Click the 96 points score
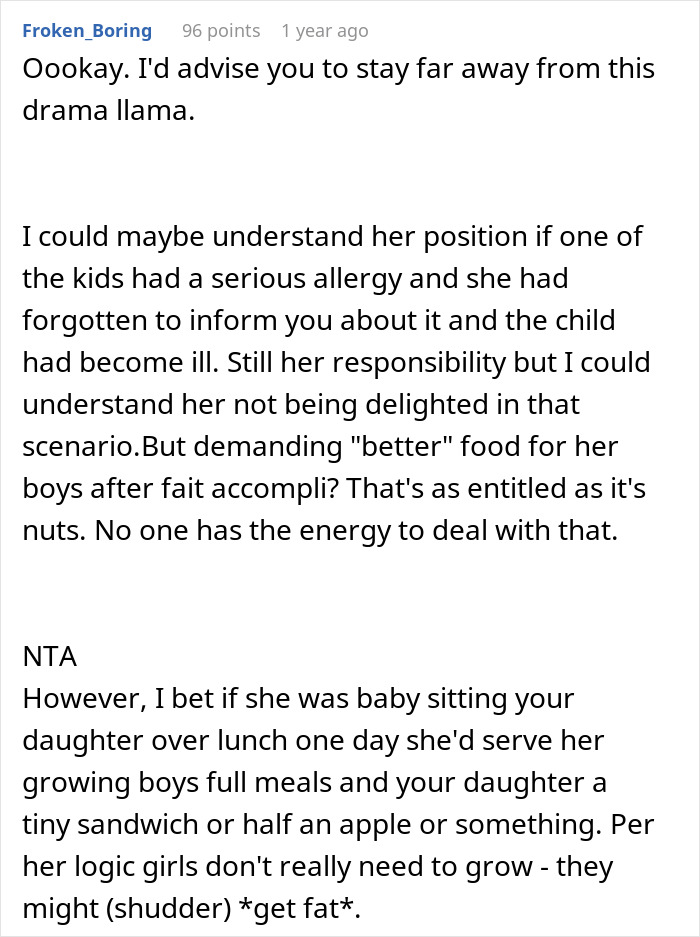This screenshot has width=700, height=937. coord(221,31)
